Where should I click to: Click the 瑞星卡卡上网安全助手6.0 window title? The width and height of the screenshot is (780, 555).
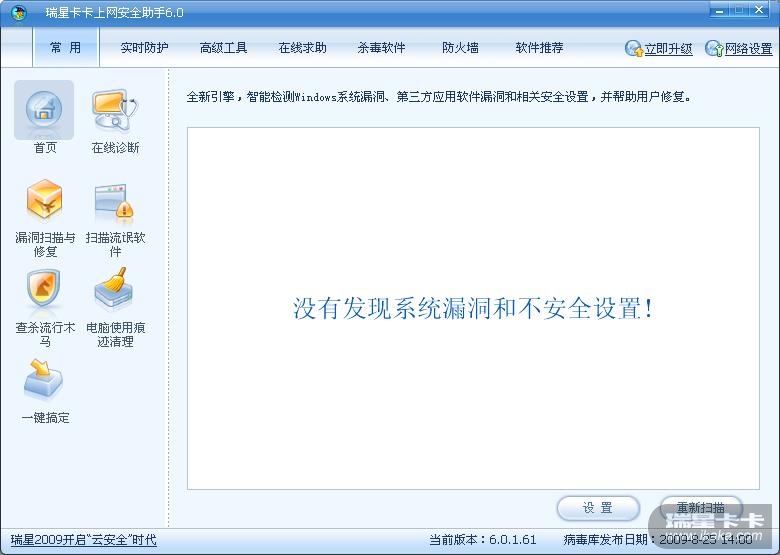[x=114, y=12]
